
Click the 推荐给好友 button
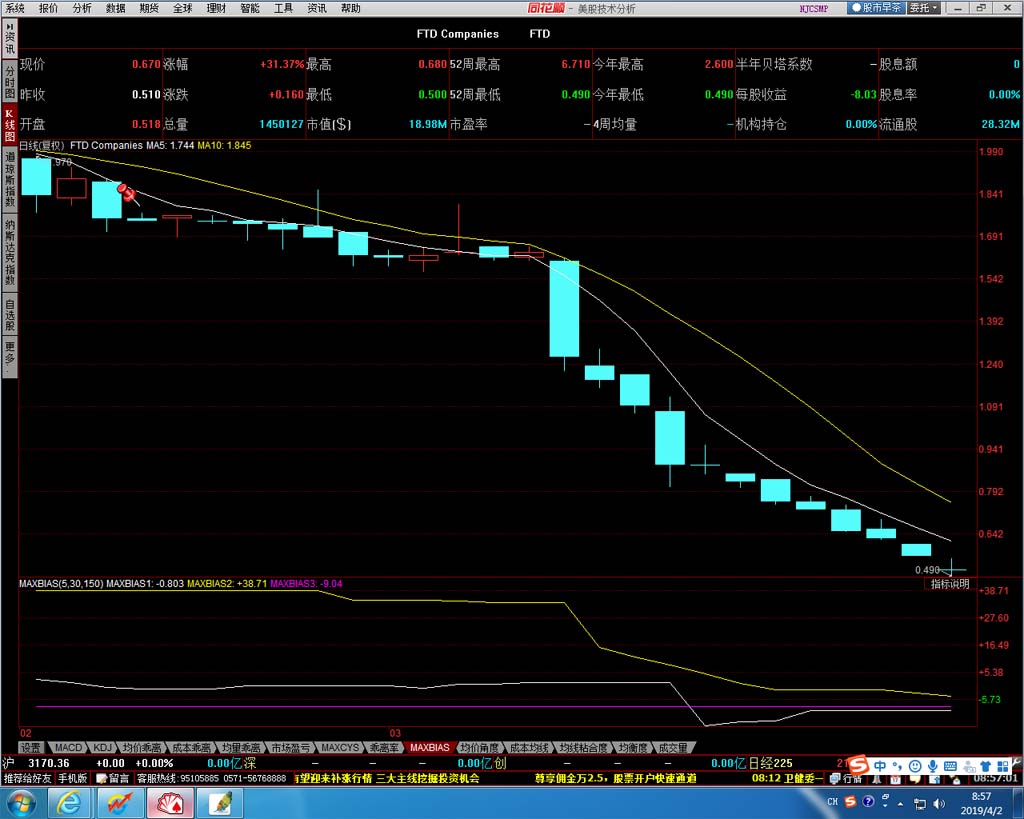tap(27, 779)
